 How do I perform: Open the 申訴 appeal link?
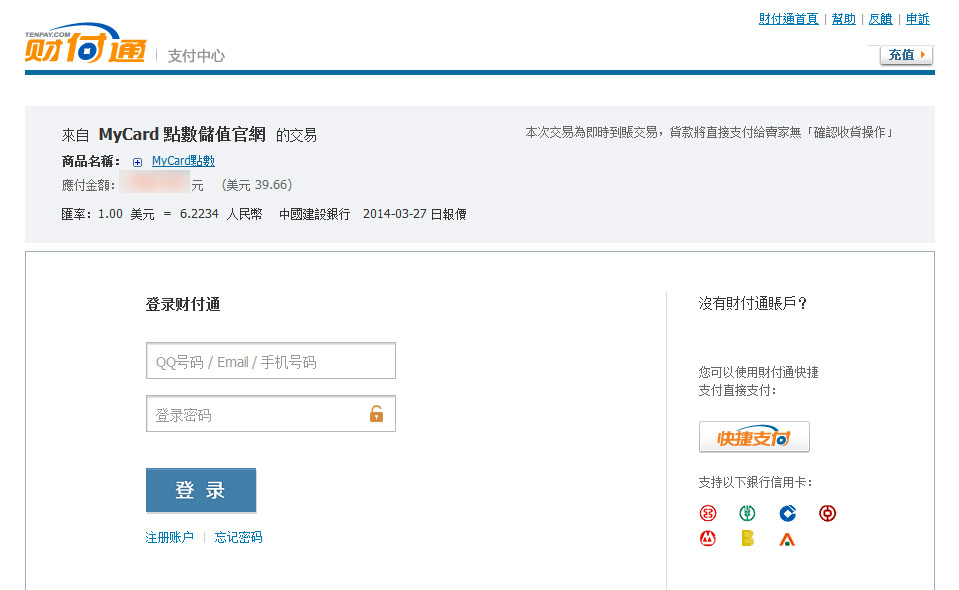click(x=917, y=19)
